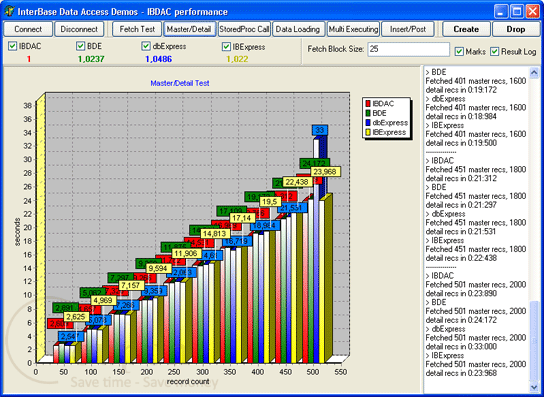544x397 pixels.
Task: Uncheck the dbExpress checkbox
Action: 146,46
